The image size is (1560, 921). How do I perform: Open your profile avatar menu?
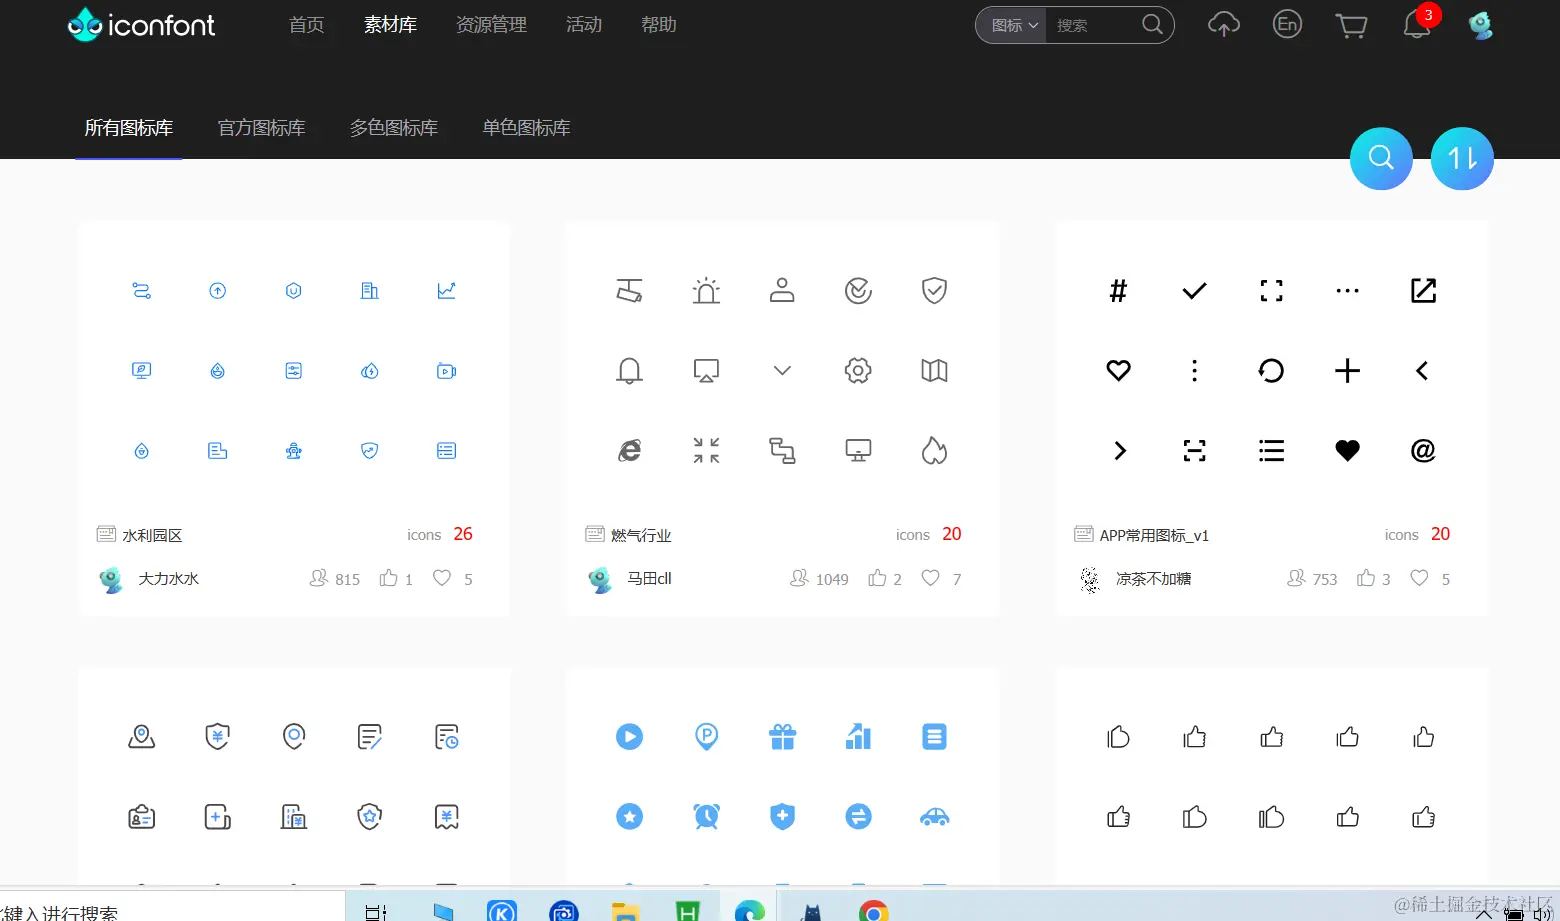pos(1480,25)
